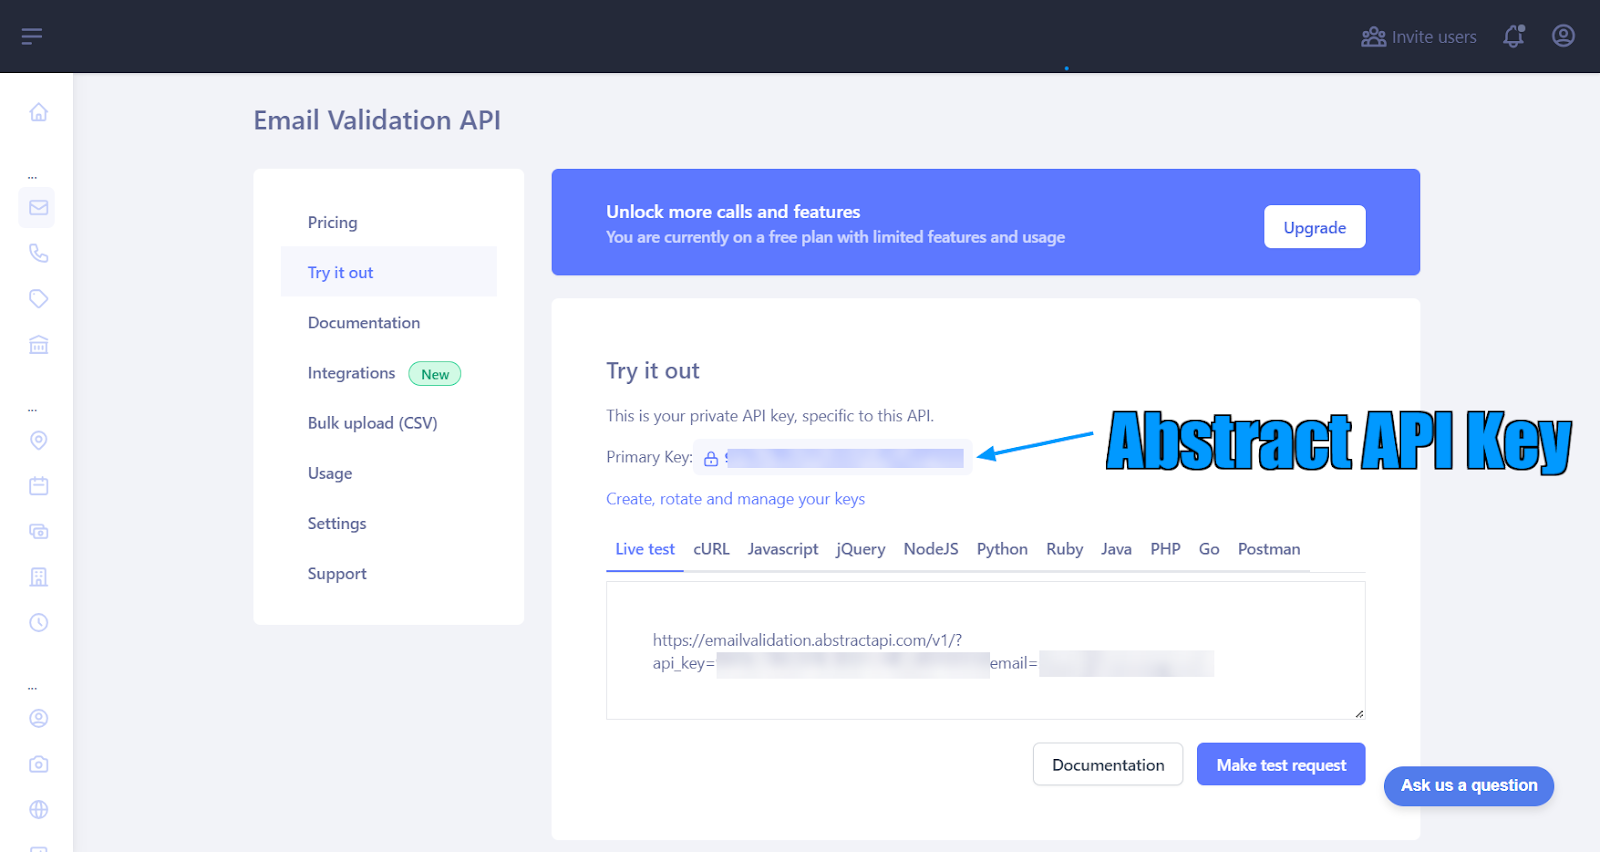Click Make test request button
Screen dimensions: 1600x852
click(1281, 764)
